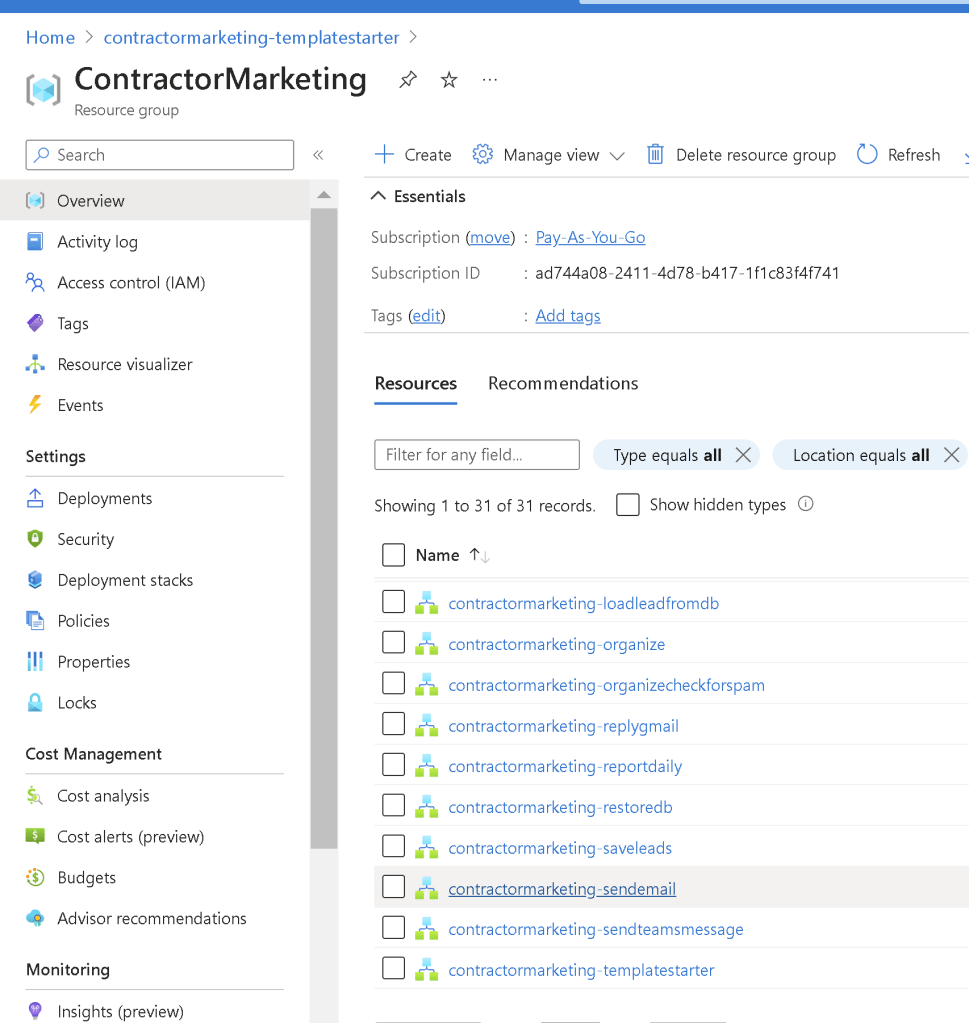The height and width of the screenshot is (1023, 969).
Task: Select the Resources tab
Action: point(416,384)
